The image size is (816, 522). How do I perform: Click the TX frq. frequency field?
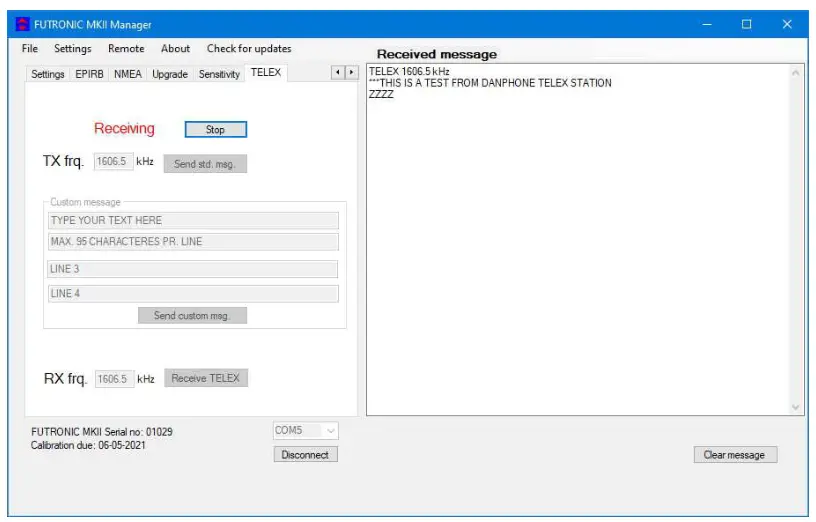coord(113,162)
